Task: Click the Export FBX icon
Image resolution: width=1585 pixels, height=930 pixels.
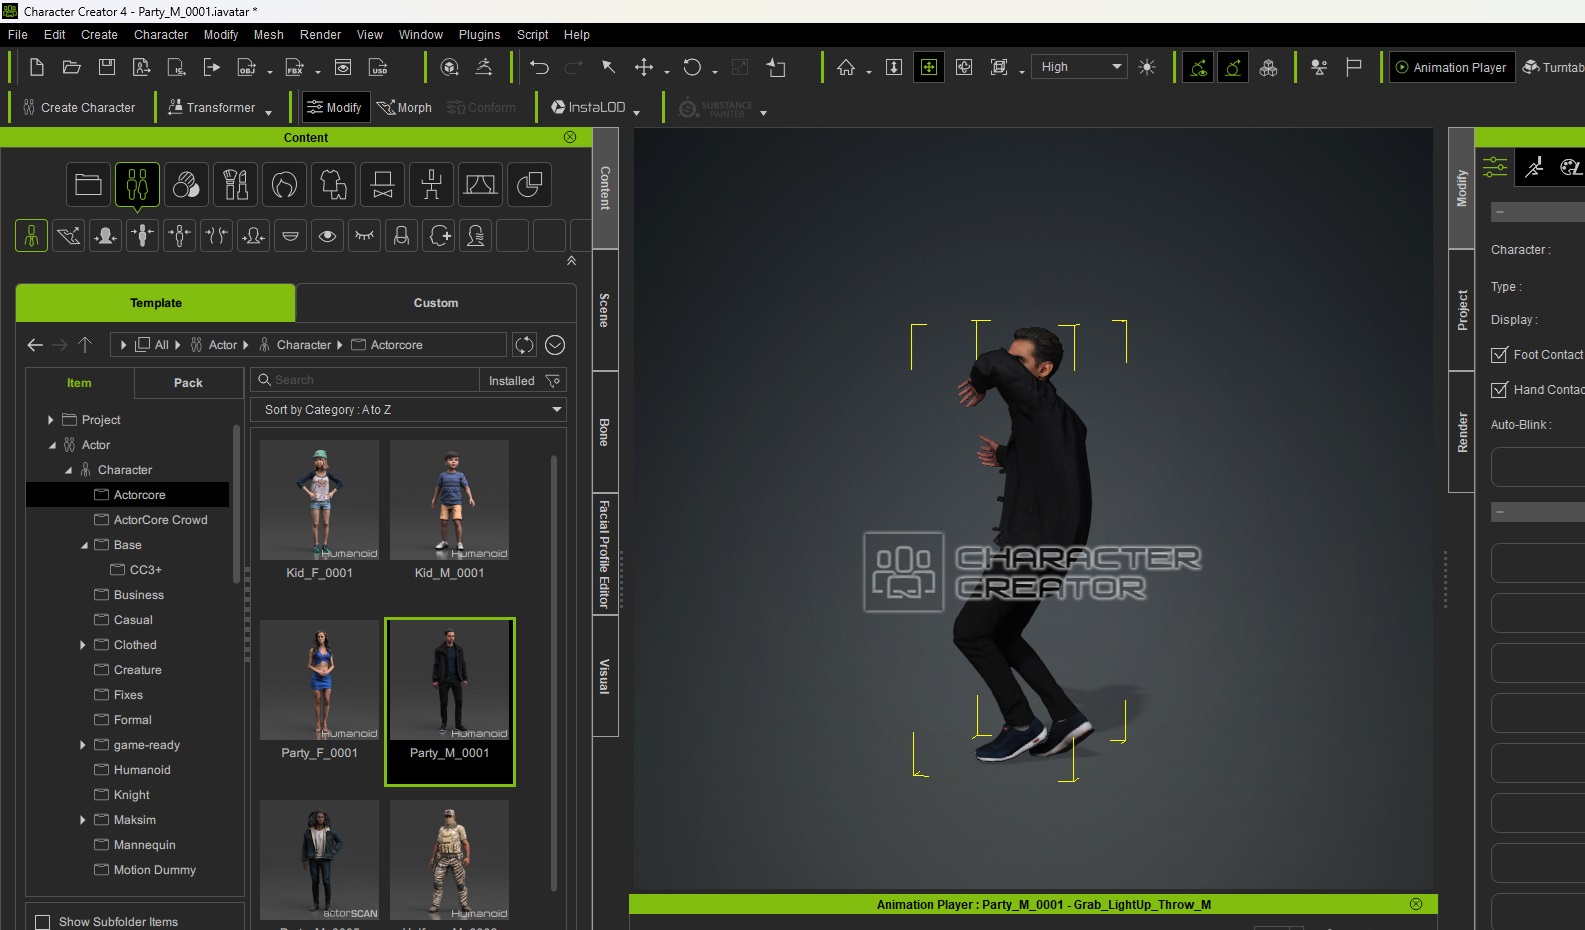Action: [295, 67]
